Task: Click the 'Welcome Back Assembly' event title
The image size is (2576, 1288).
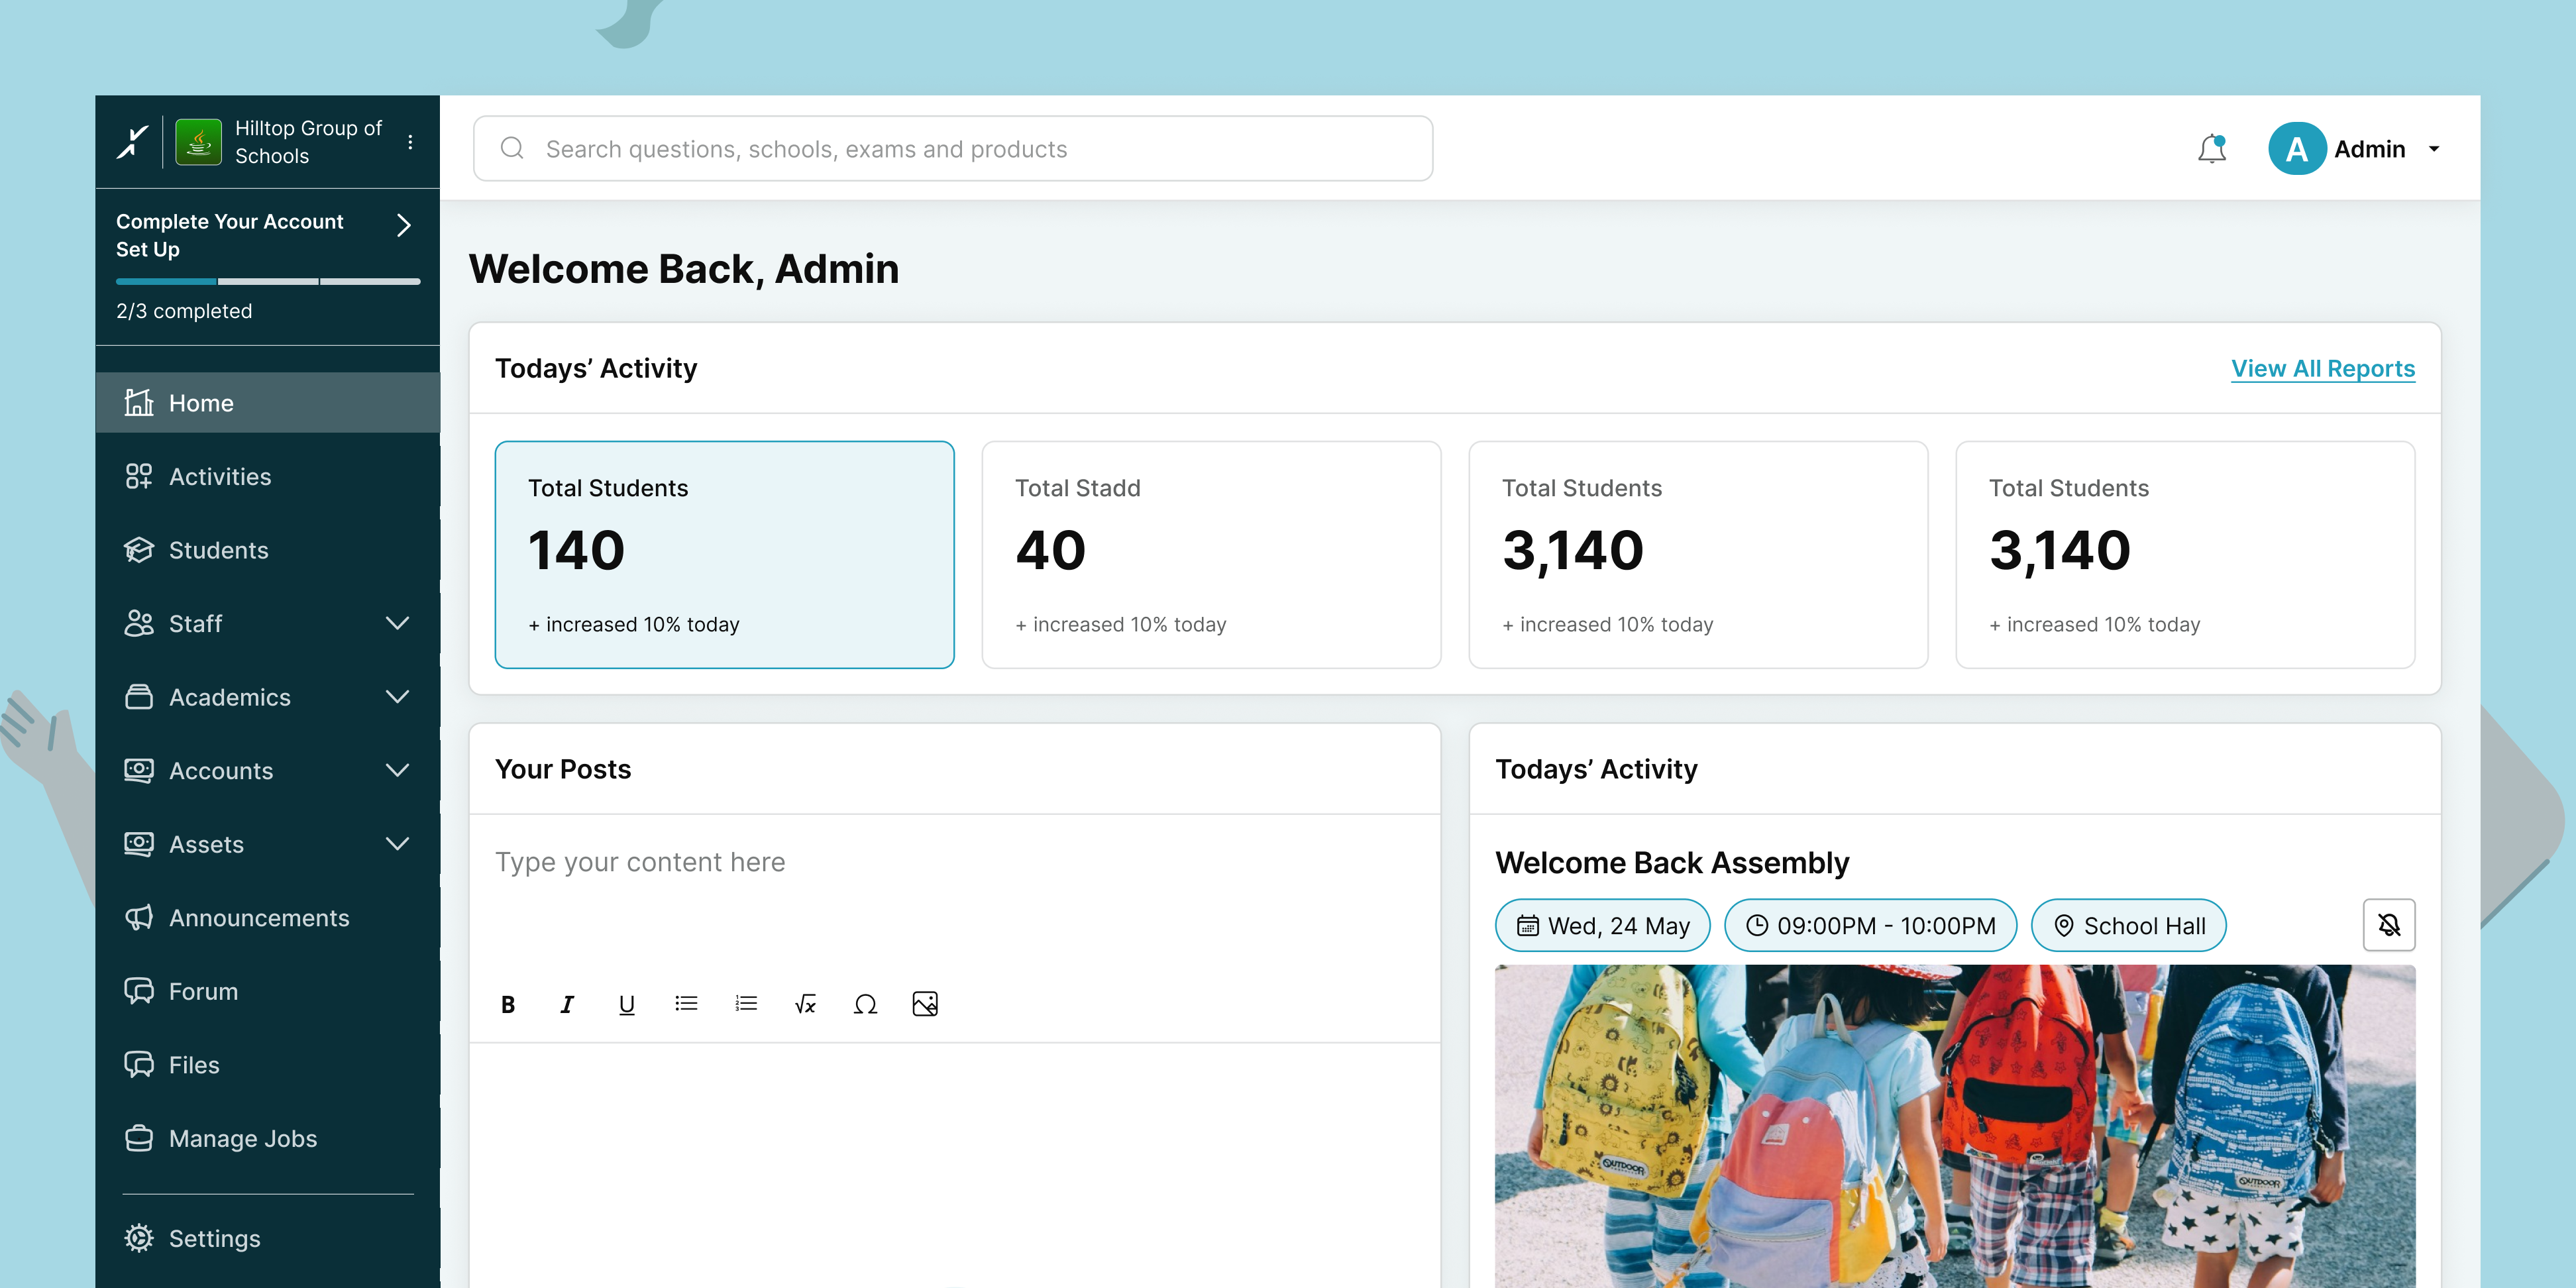Action: click(1672, 862)
